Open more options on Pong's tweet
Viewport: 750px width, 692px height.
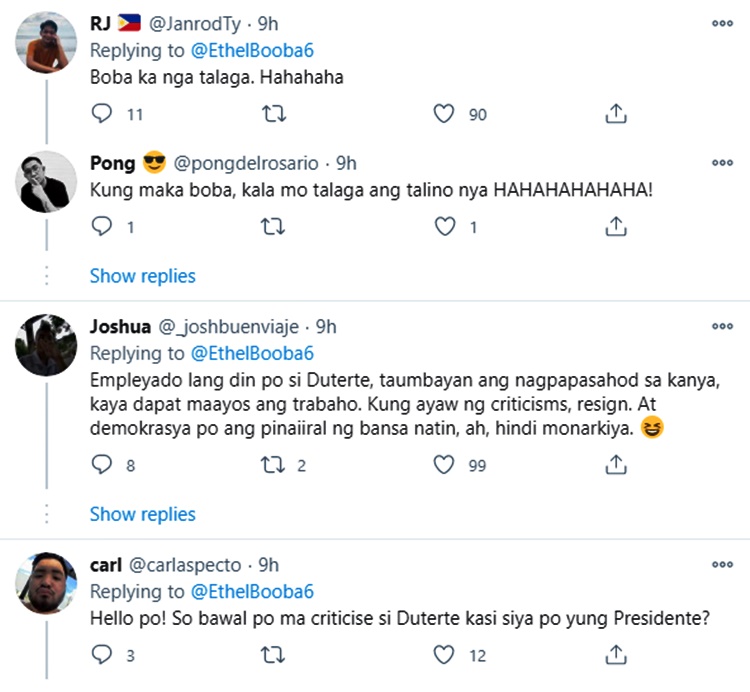pyautogui.click(x=721, y=163)
